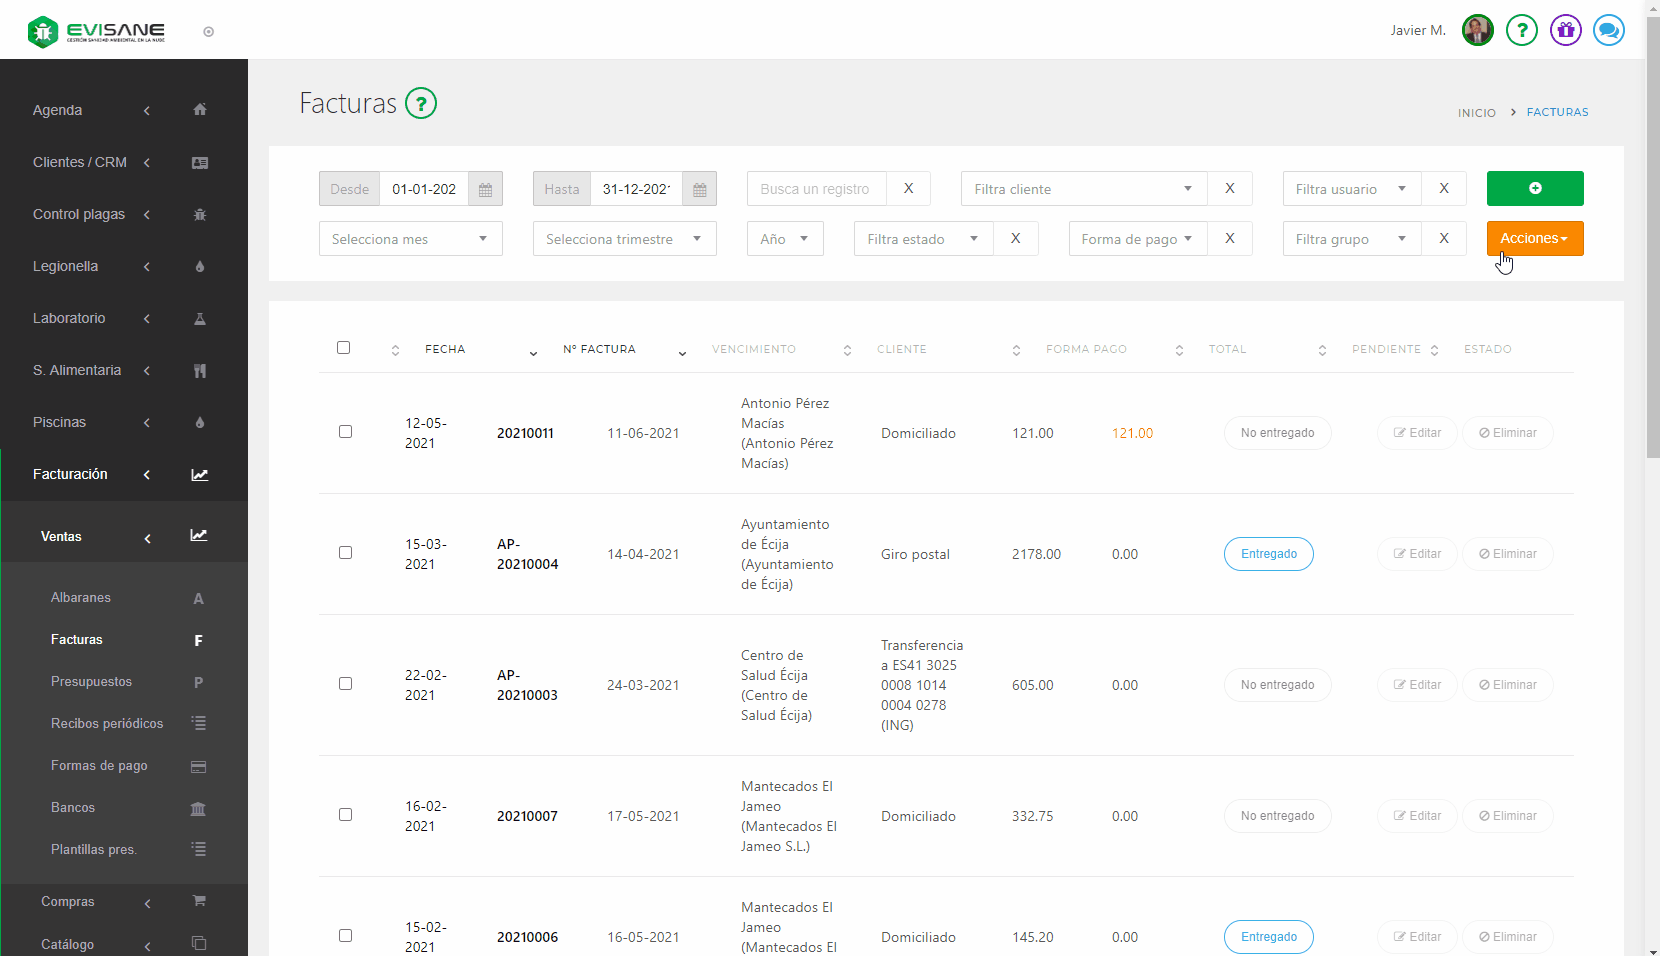1660x956 pixels.
Task: Open the blue chat icon in header
Action: pos(1608,30)
